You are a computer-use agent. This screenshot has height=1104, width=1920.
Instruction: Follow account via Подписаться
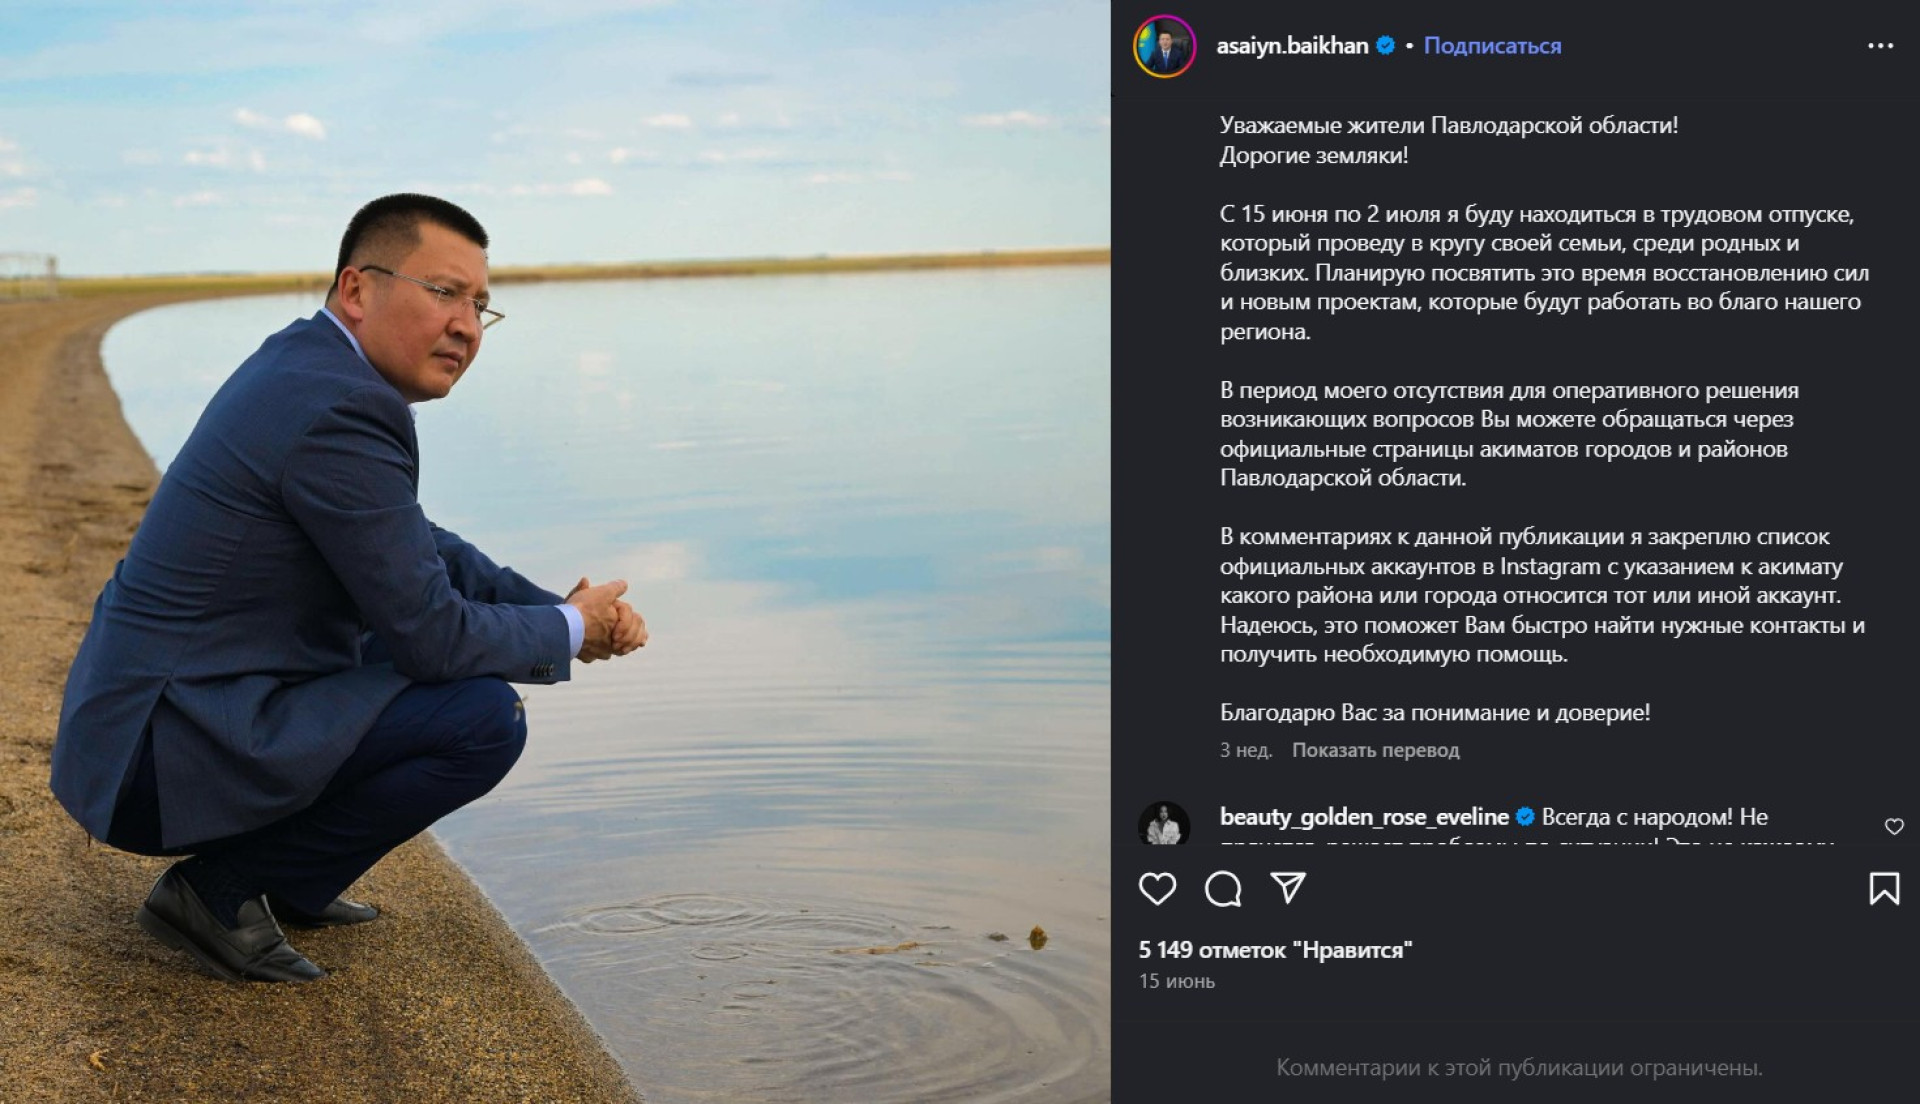(1492, 46)
